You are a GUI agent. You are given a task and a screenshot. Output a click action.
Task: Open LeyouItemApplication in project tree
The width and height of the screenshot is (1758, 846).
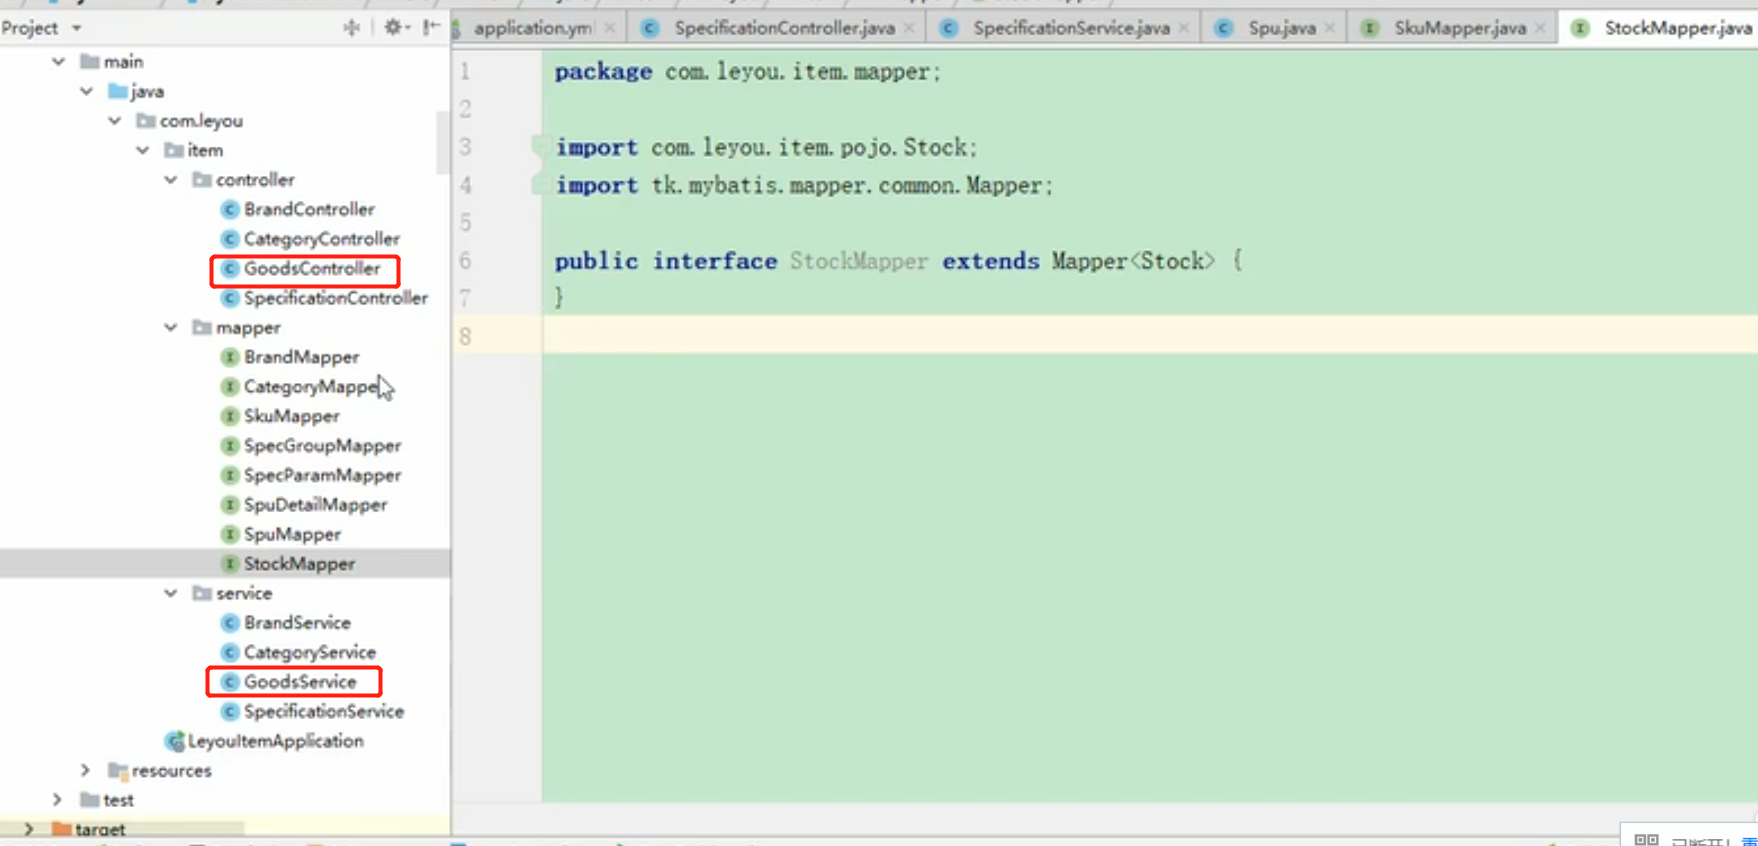point(275,741)
